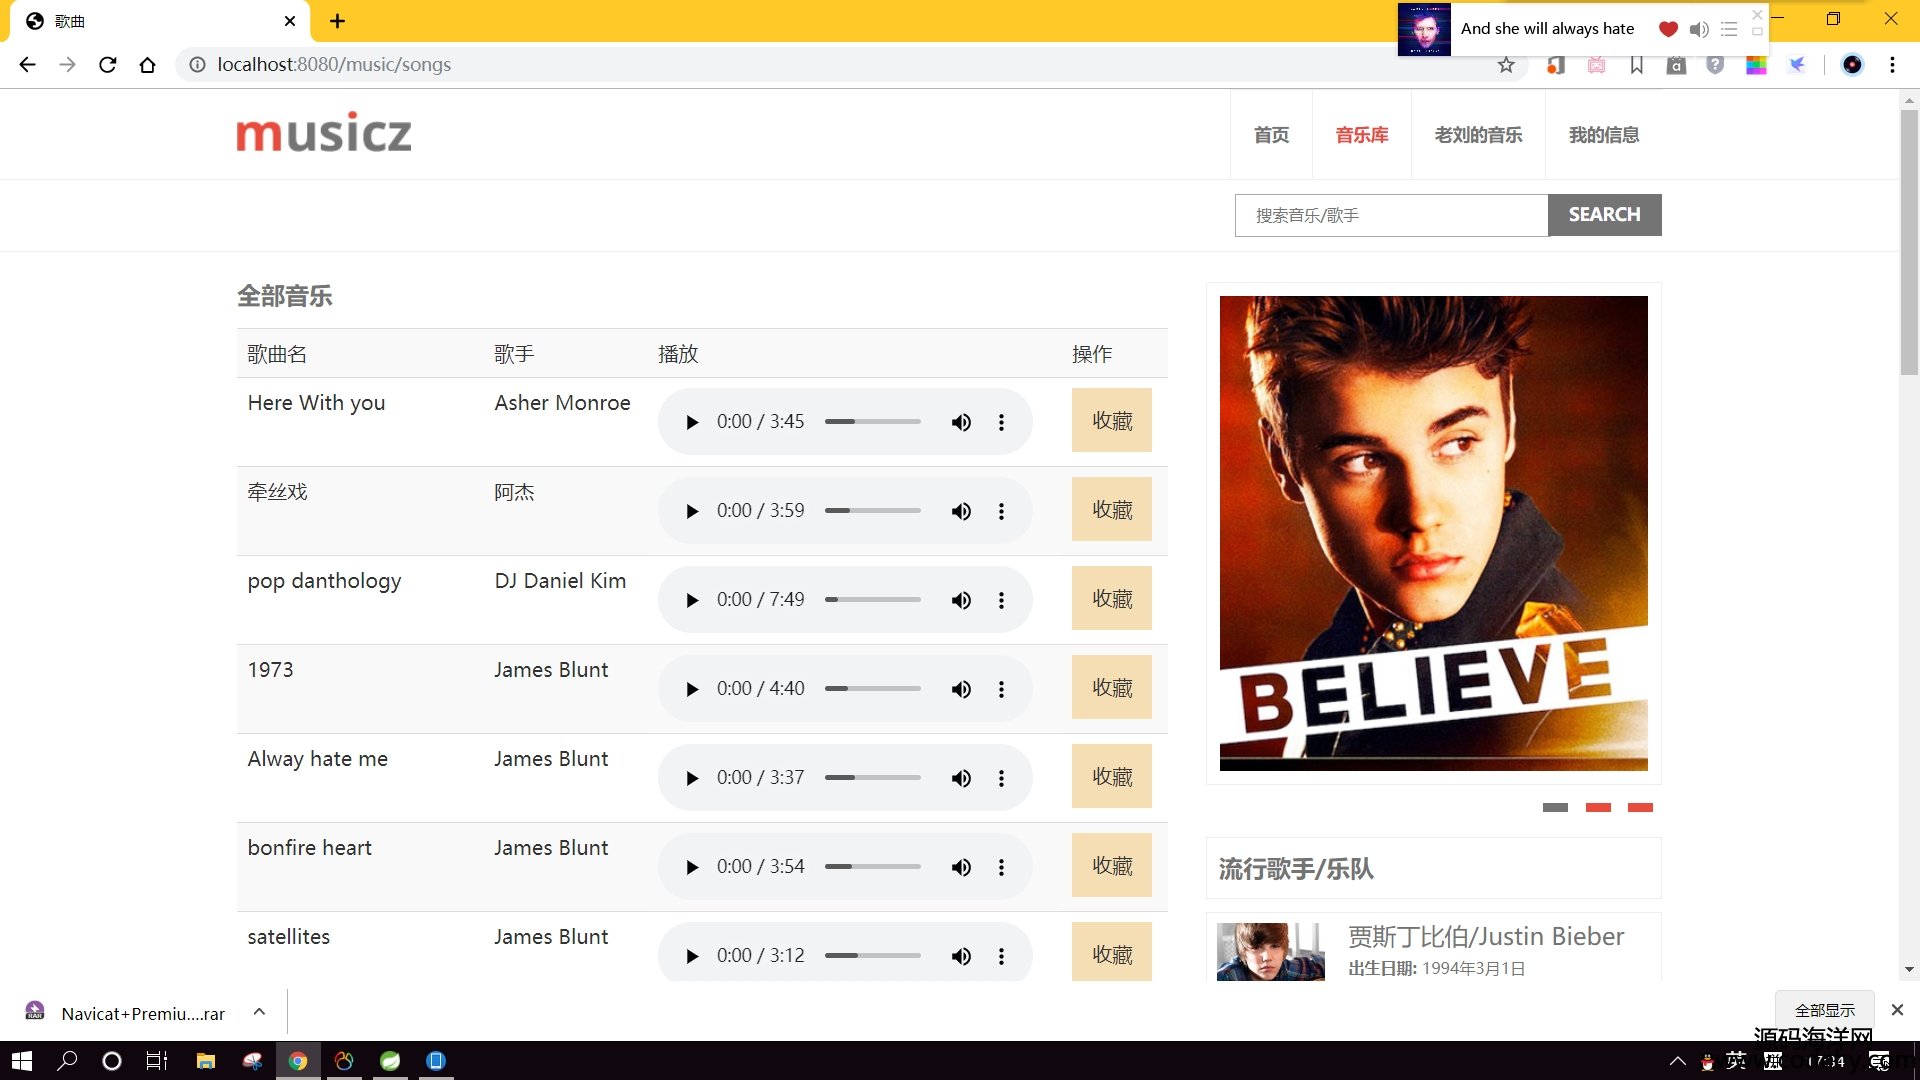This screenshot has height=1080, width=1920.
Task: Play the 1973 track
Action: (x=692, y=689)
